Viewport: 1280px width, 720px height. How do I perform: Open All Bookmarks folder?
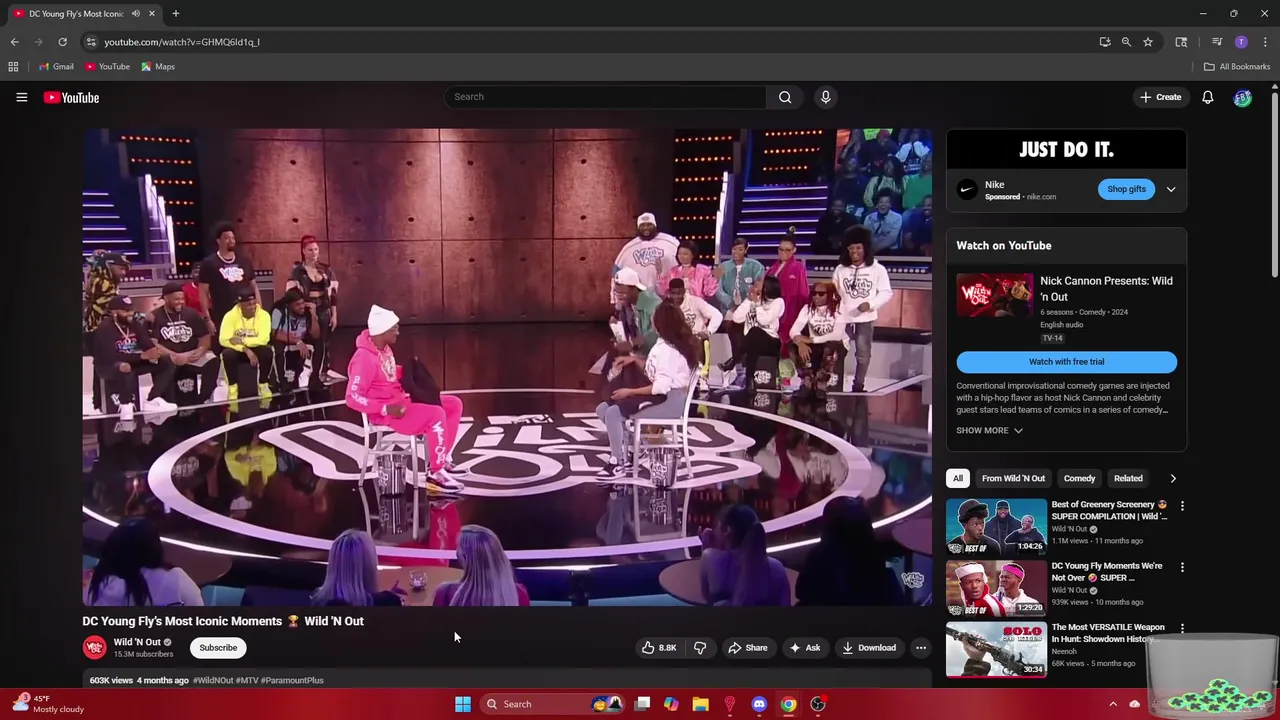click(x=1237, y=67)
